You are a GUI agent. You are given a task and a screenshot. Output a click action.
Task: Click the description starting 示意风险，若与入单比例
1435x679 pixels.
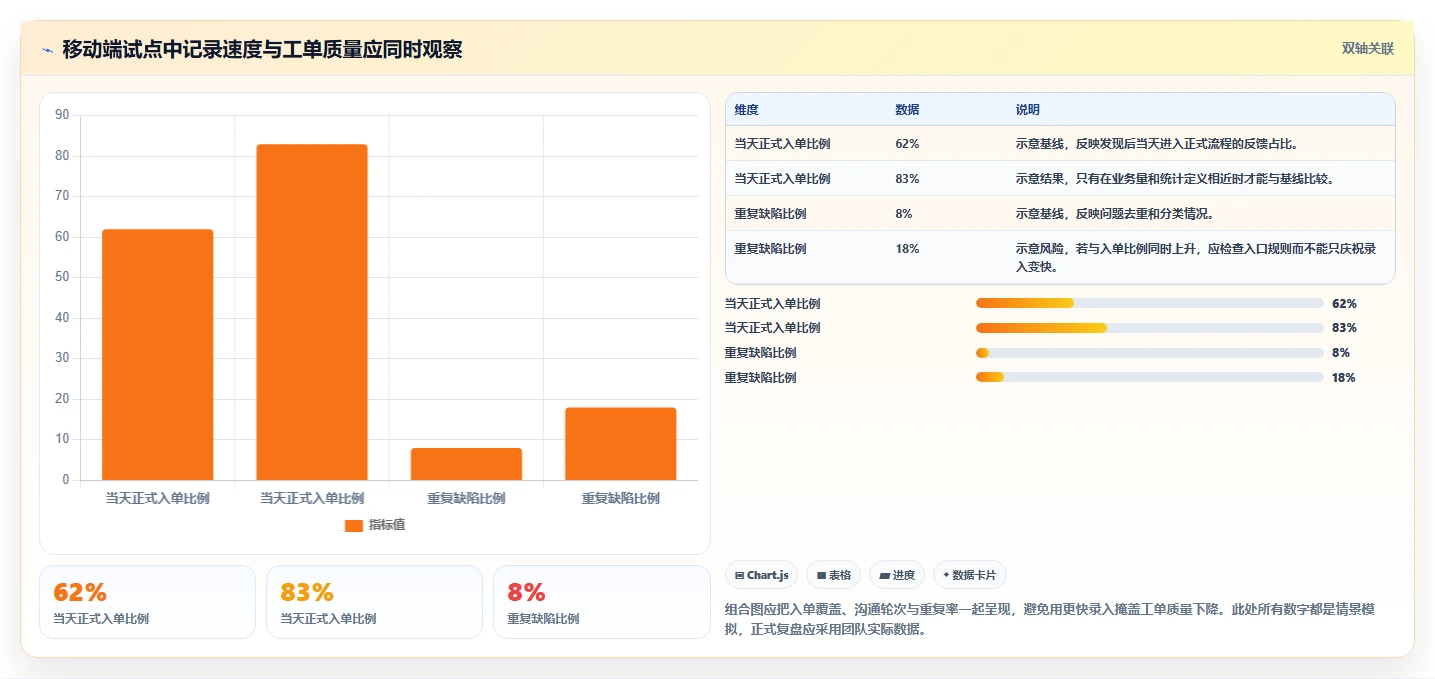1196,258
